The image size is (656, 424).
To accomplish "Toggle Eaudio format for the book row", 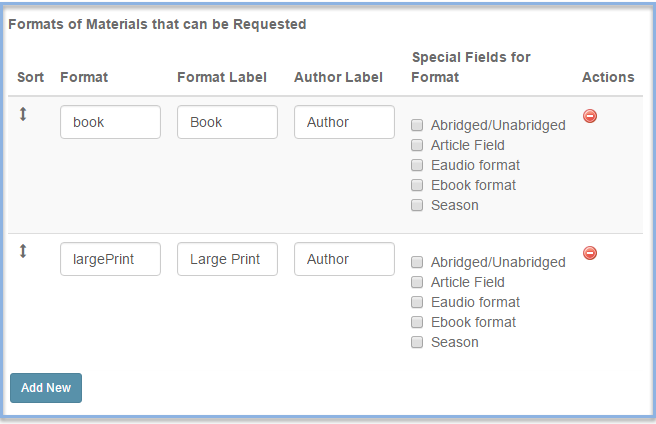I will click(x=417, y=165).
